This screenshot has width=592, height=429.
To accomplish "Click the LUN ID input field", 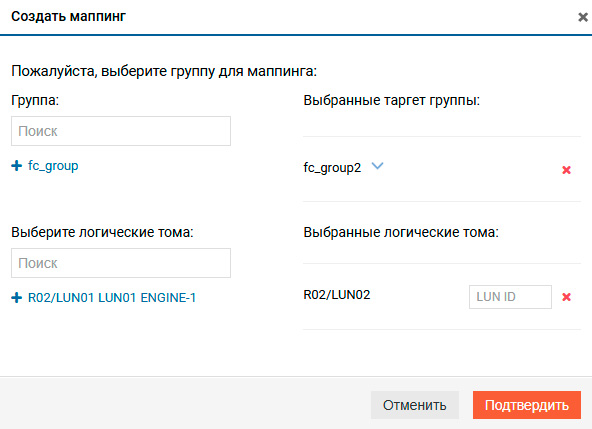I will pyautogui.click(x=510, y=297).
